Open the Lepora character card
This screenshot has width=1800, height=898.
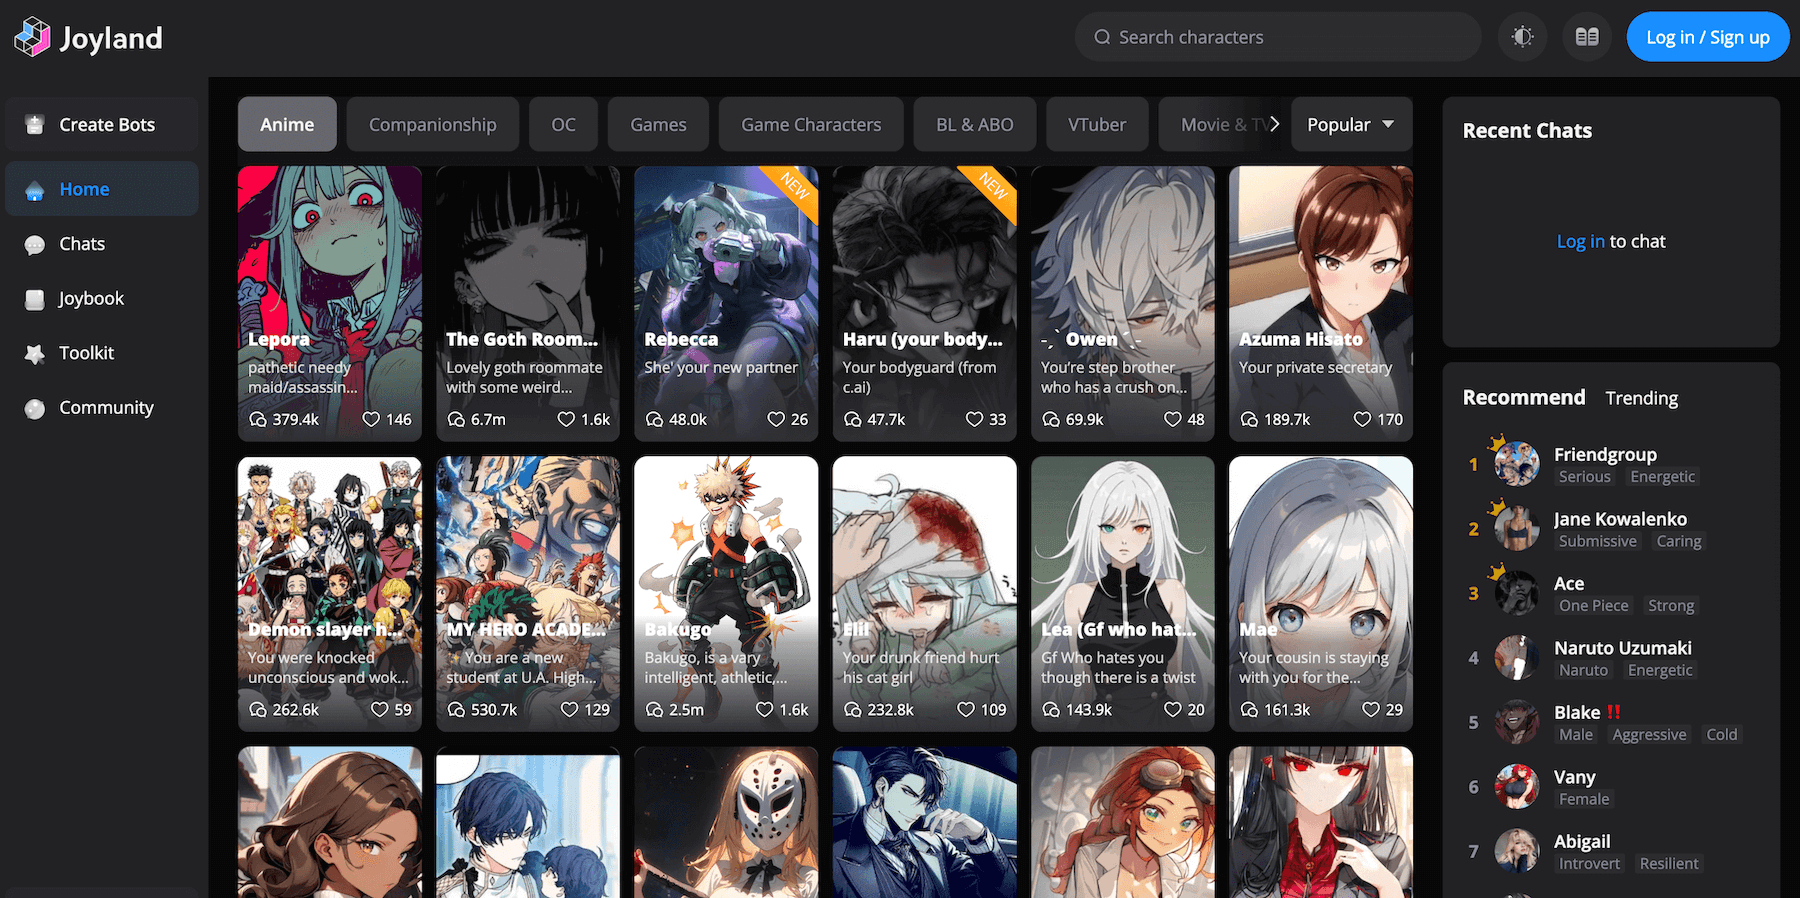pos(330,303)
